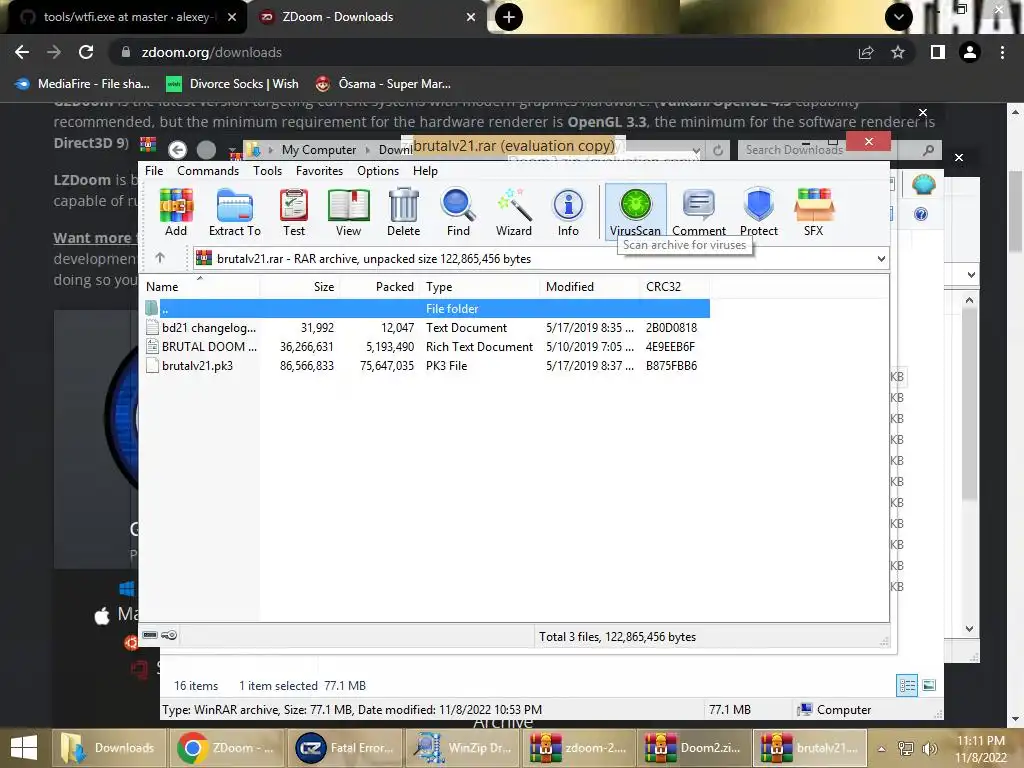This screenshot has width=1024, height=768.
Task: Click the Delete trash icon
Action: pos(404,212)
